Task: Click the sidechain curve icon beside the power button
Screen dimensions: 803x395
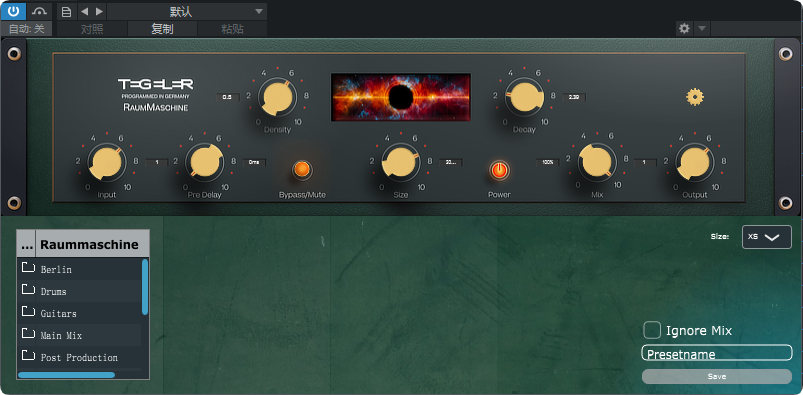Action: [x=39, y=11]
